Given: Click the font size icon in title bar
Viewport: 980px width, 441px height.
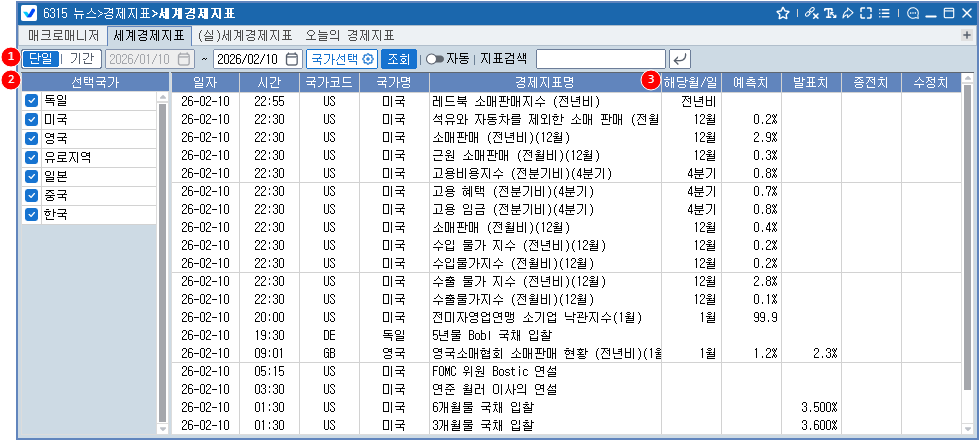Looking at the screenshot, I should (829, 14).
